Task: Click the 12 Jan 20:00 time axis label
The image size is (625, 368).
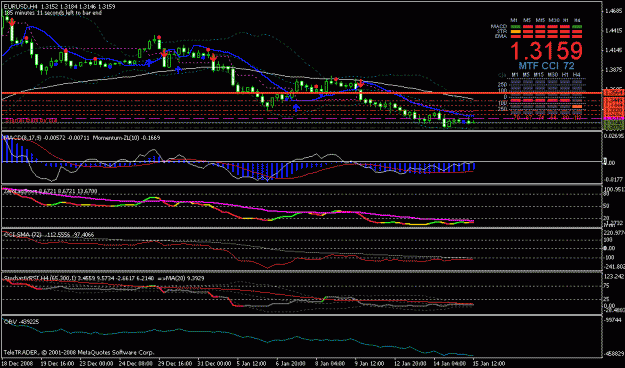Action: 411,364
